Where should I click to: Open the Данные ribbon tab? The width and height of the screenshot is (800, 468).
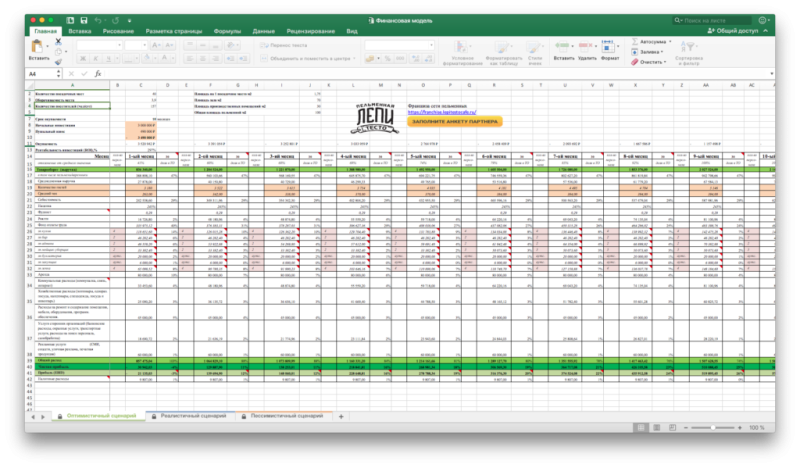point(264,31)
